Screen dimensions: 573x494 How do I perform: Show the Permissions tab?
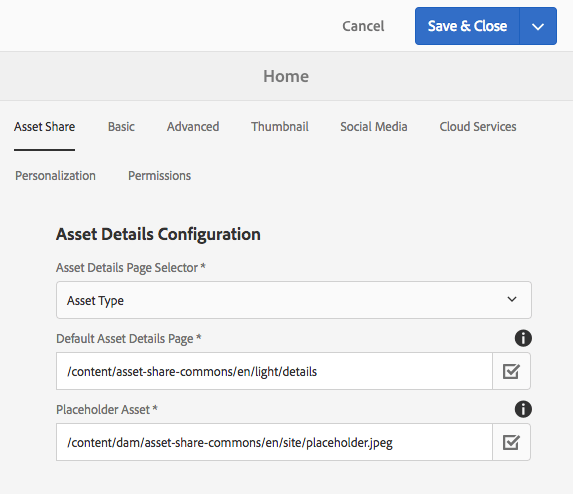159,176
